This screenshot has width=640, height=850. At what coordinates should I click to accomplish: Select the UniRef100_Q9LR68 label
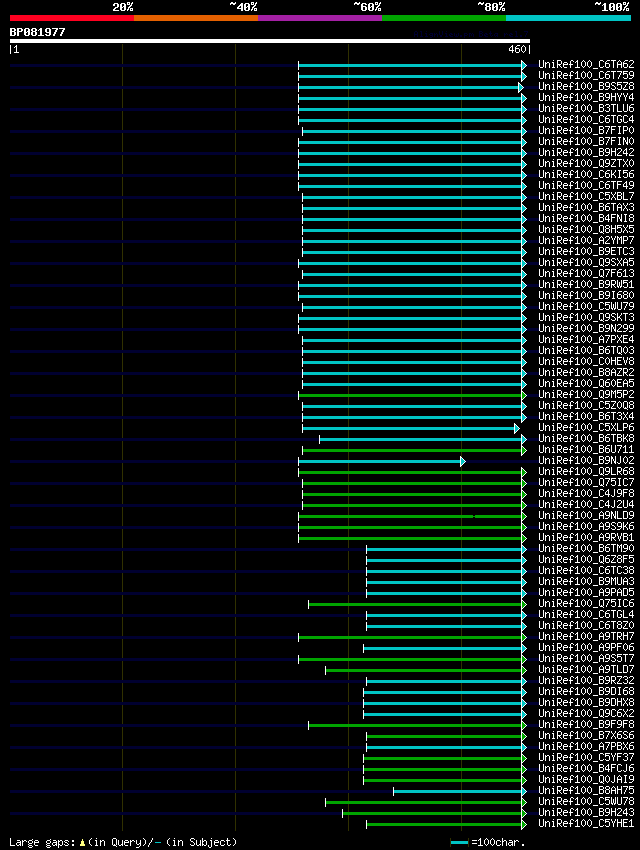coord(586,472)
